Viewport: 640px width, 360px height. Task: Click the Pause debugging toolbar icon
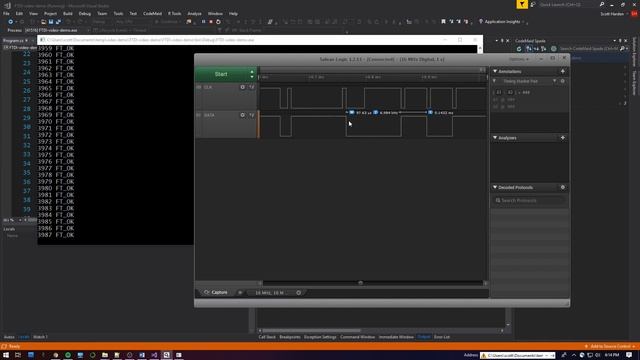(203, 22)
